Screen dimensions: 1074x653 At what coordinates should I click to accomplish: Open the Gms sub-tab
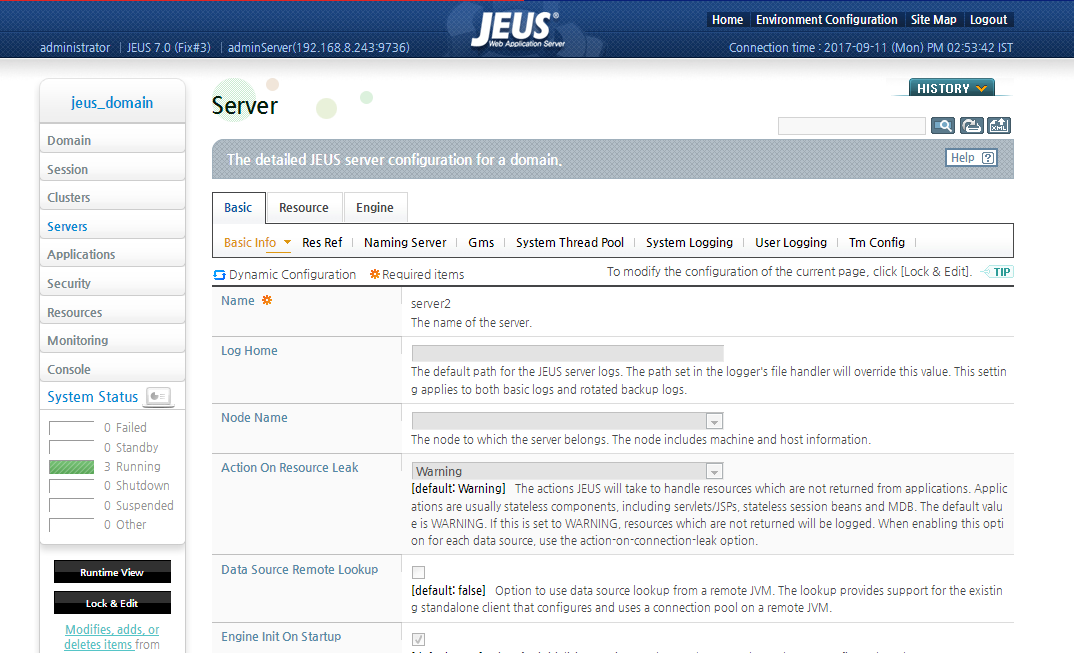(481, 243)
